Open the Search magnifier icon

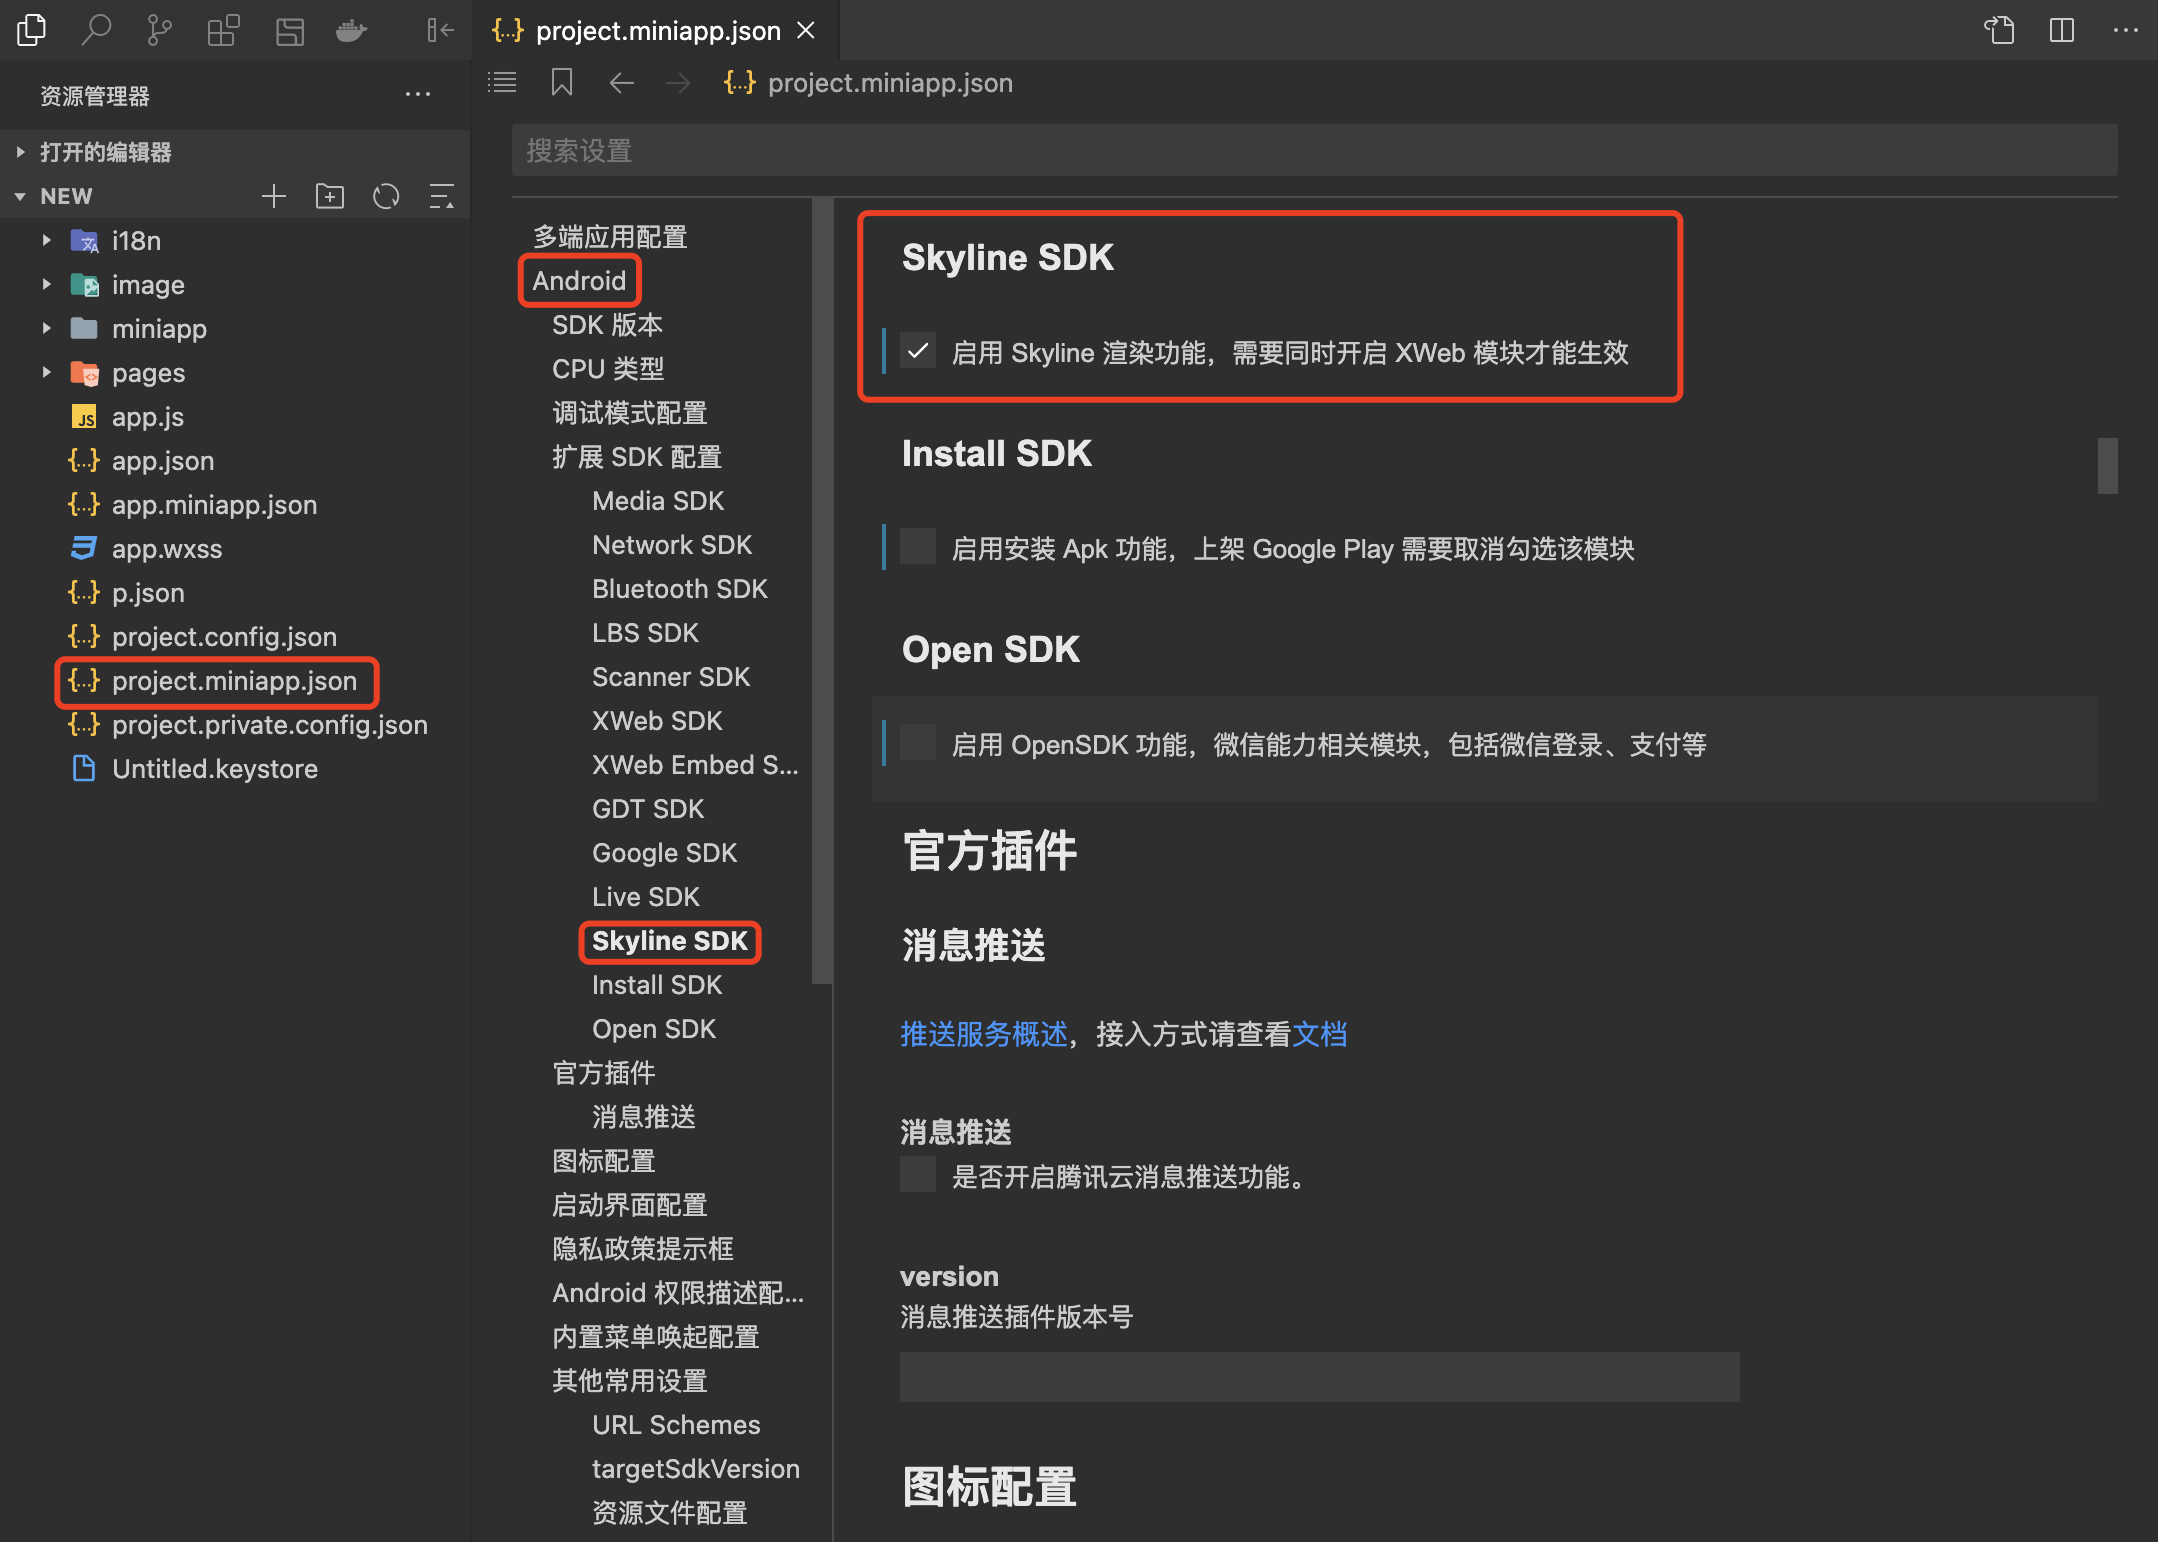pyautogui.click(x=96, y=30)
